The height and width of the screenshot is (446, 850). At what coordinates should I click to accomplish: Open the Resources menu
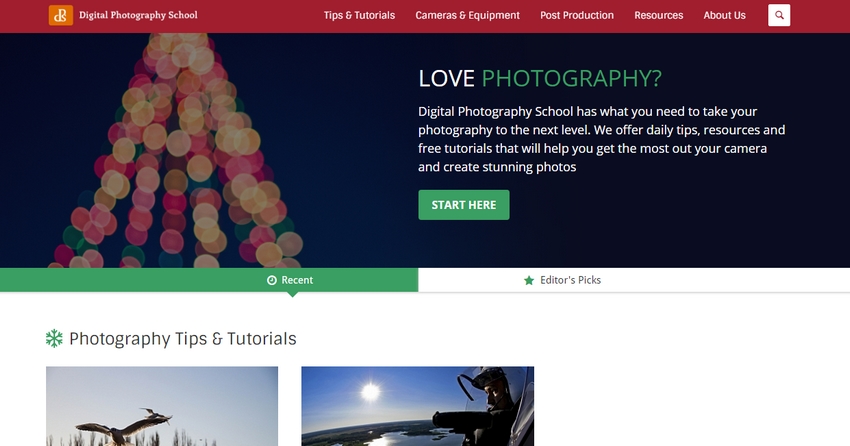[x=659, y=15]
